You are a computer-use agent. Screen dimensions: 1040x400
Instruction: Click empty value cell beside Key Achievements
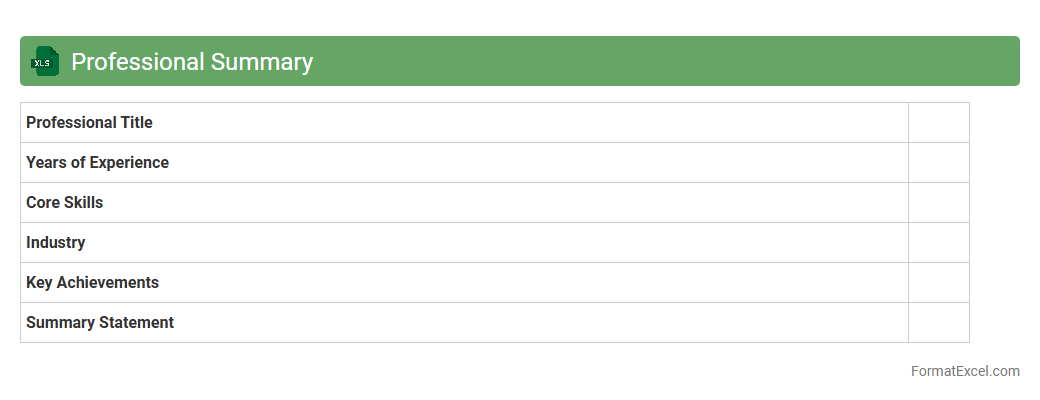[x=938, y=283]
